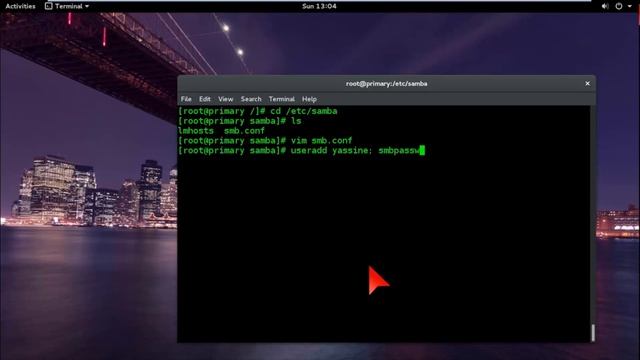
Task: Open the clock showing Sun 13:04
Action: pos(319,6)
